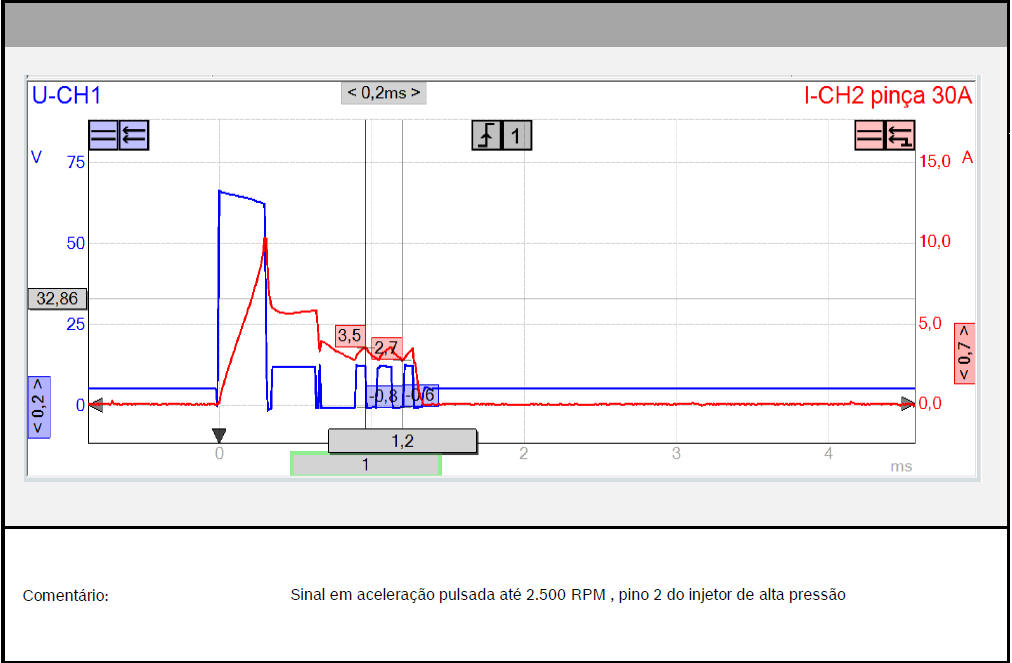
Task: Click the green-bordered box labeled 1
Action: point(365,464)
